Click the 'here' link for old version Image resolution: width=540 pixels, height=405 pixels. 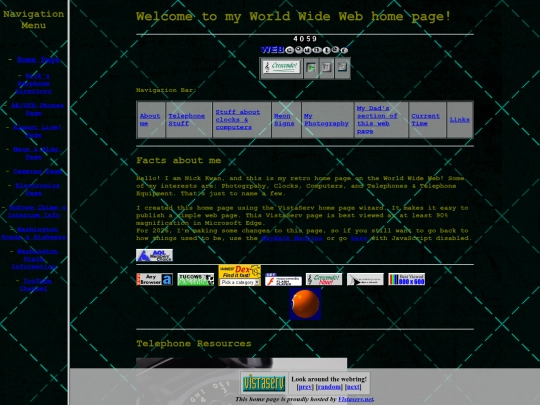[x=359, y=238]
